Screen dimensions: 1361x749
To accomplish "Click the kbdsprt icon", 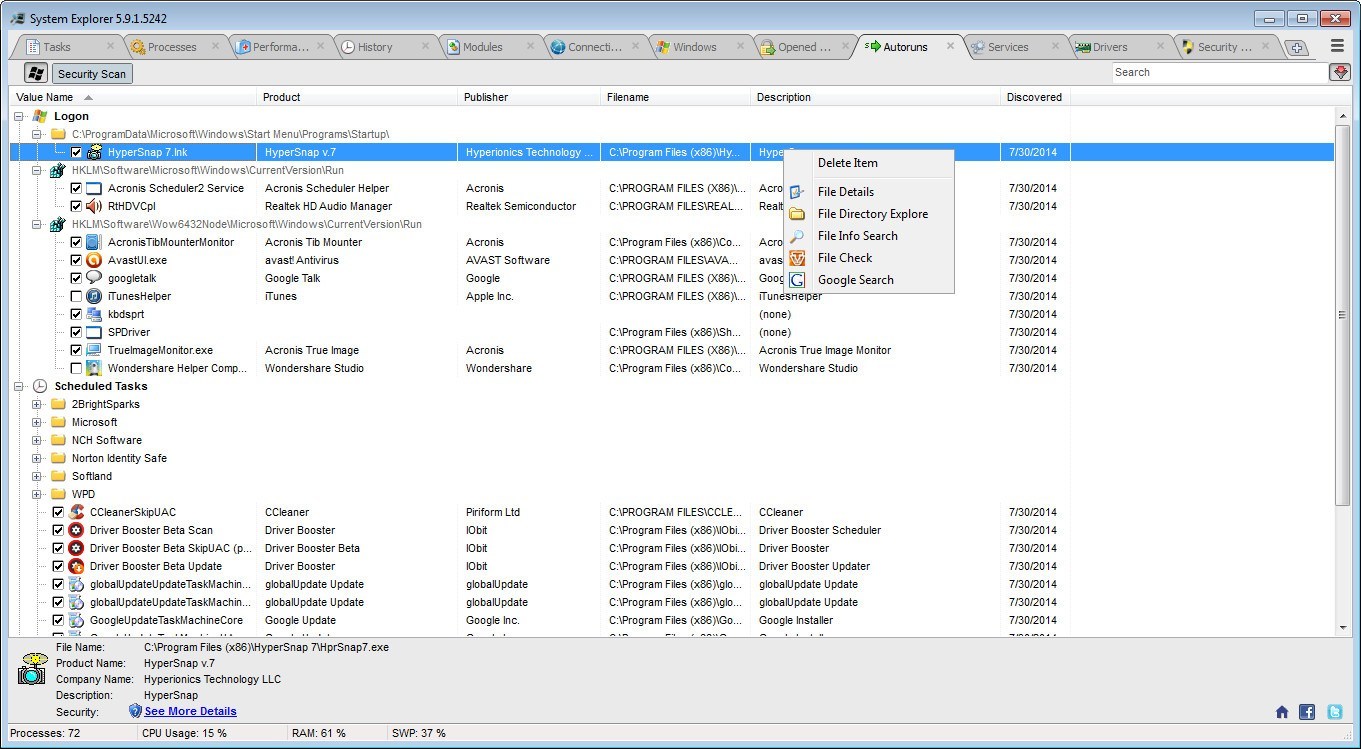I will tap(93, 314).
